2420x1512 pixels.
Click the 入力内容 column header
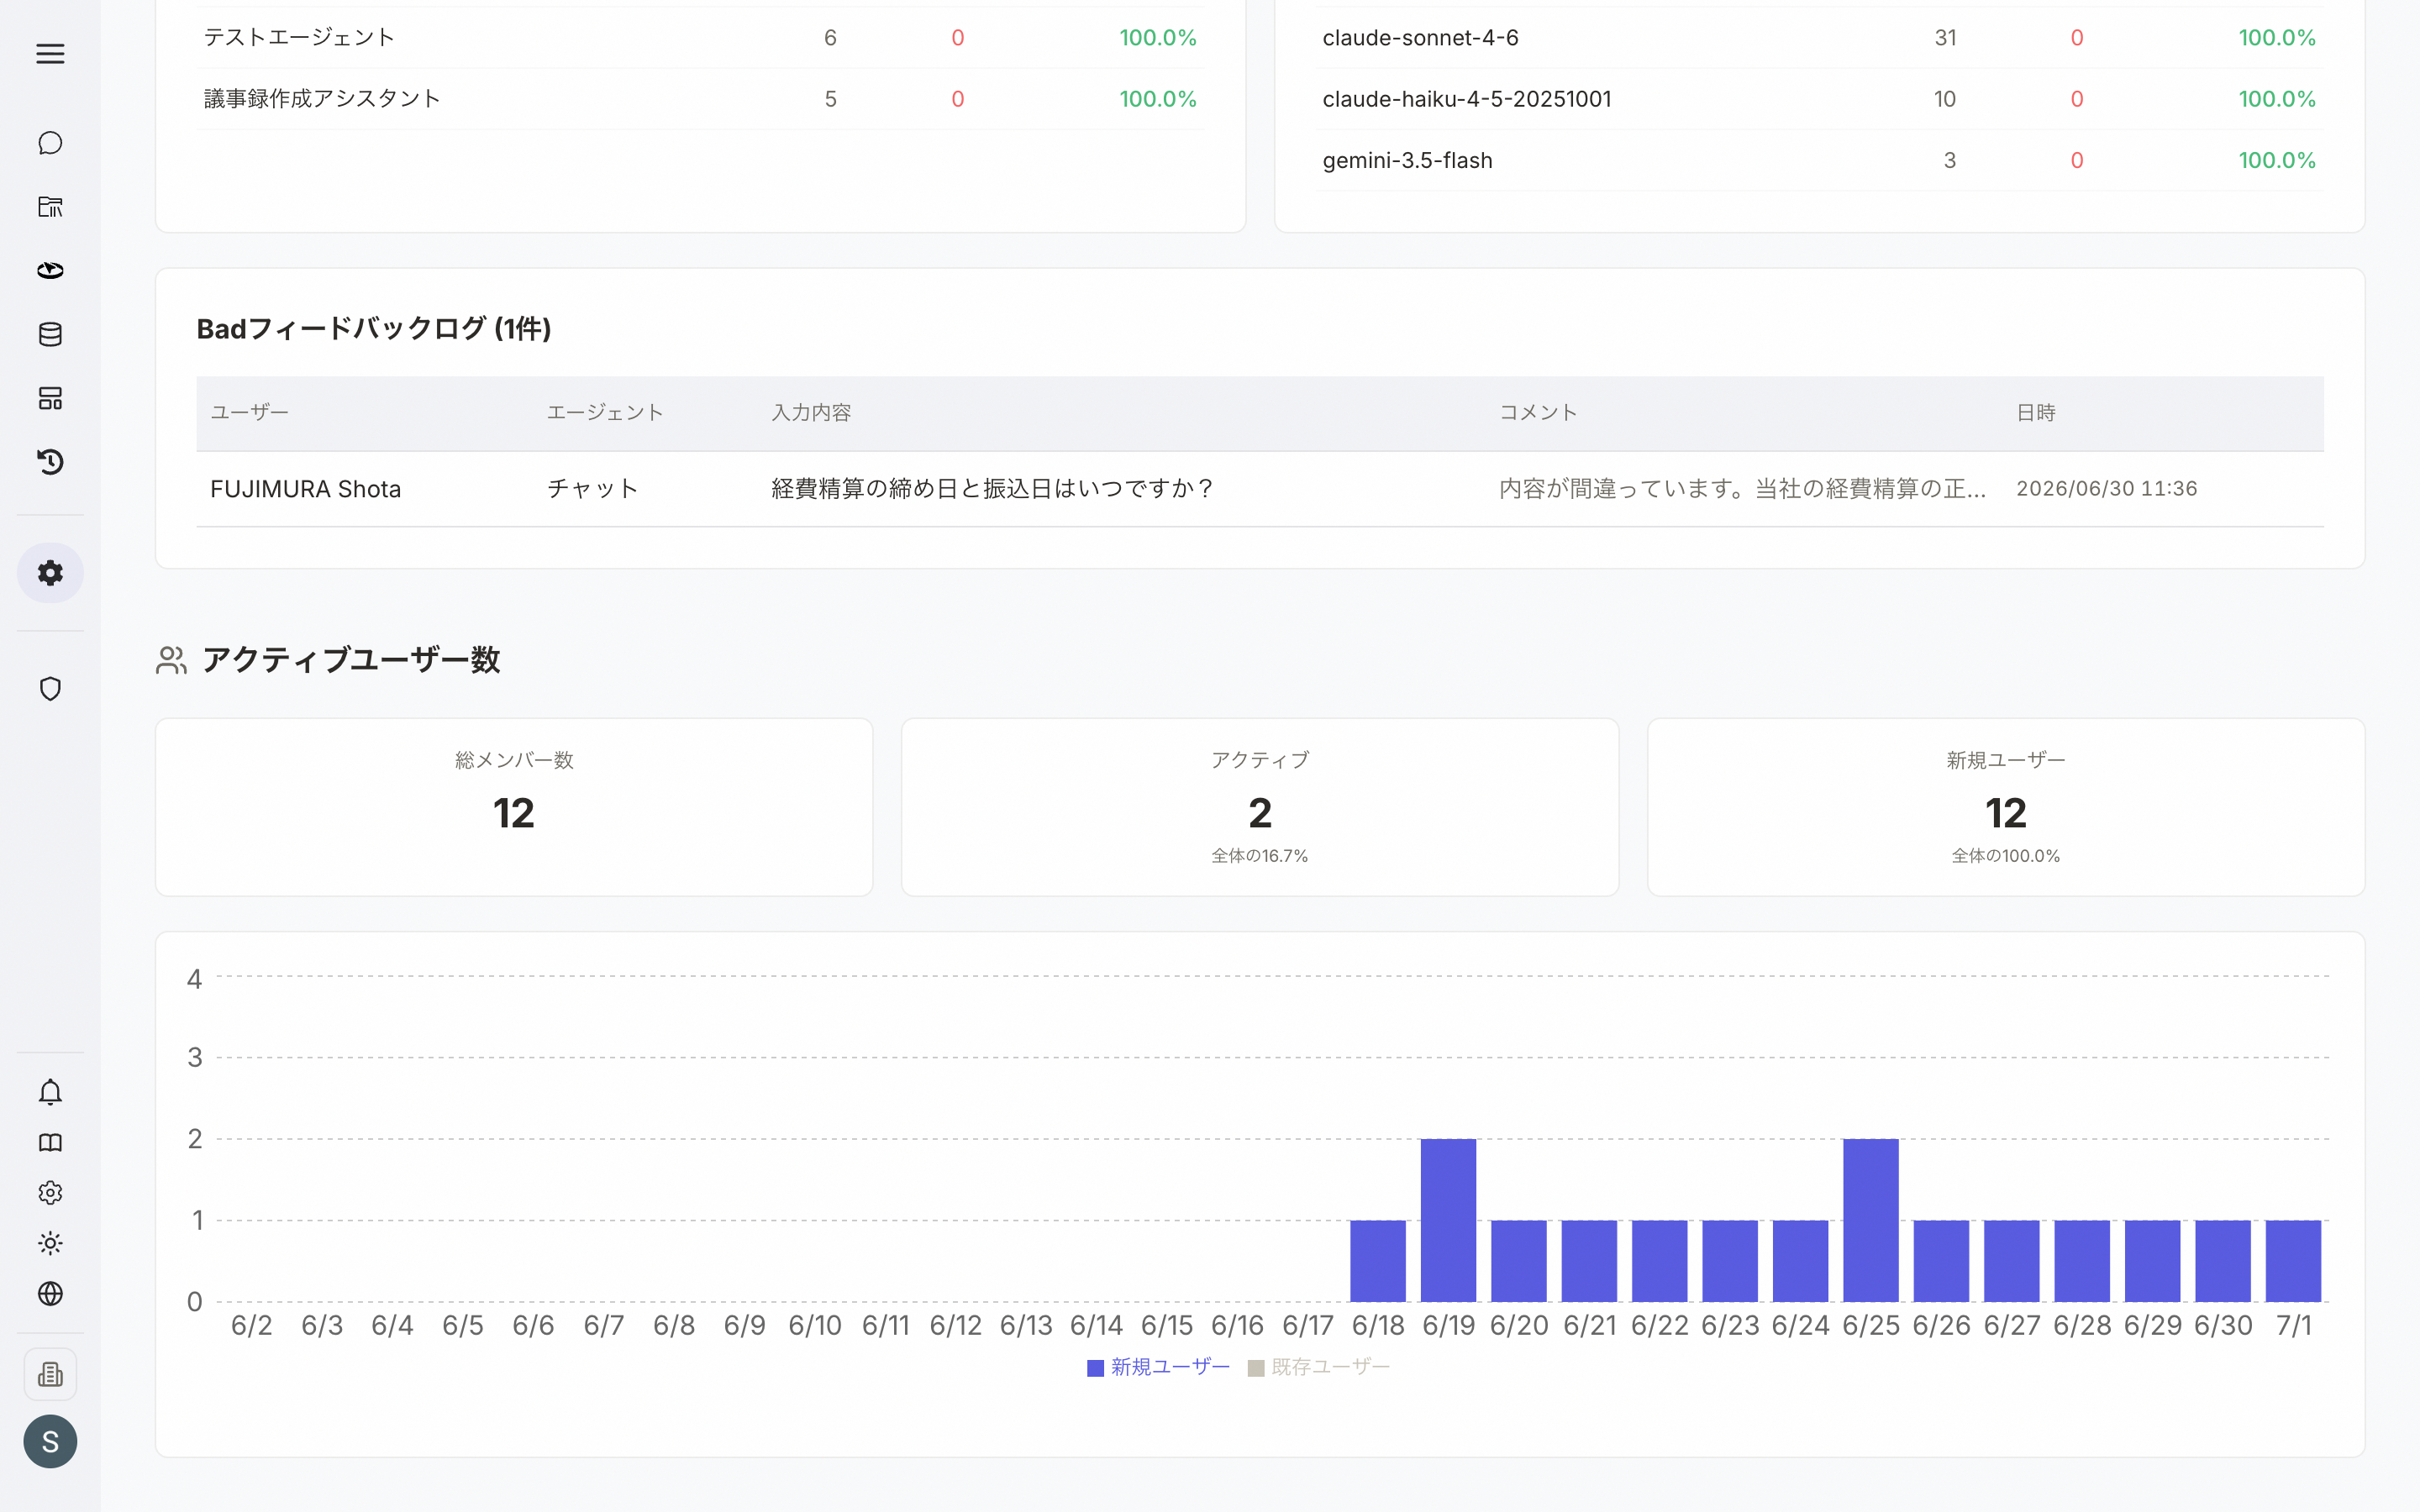[811, 413]
